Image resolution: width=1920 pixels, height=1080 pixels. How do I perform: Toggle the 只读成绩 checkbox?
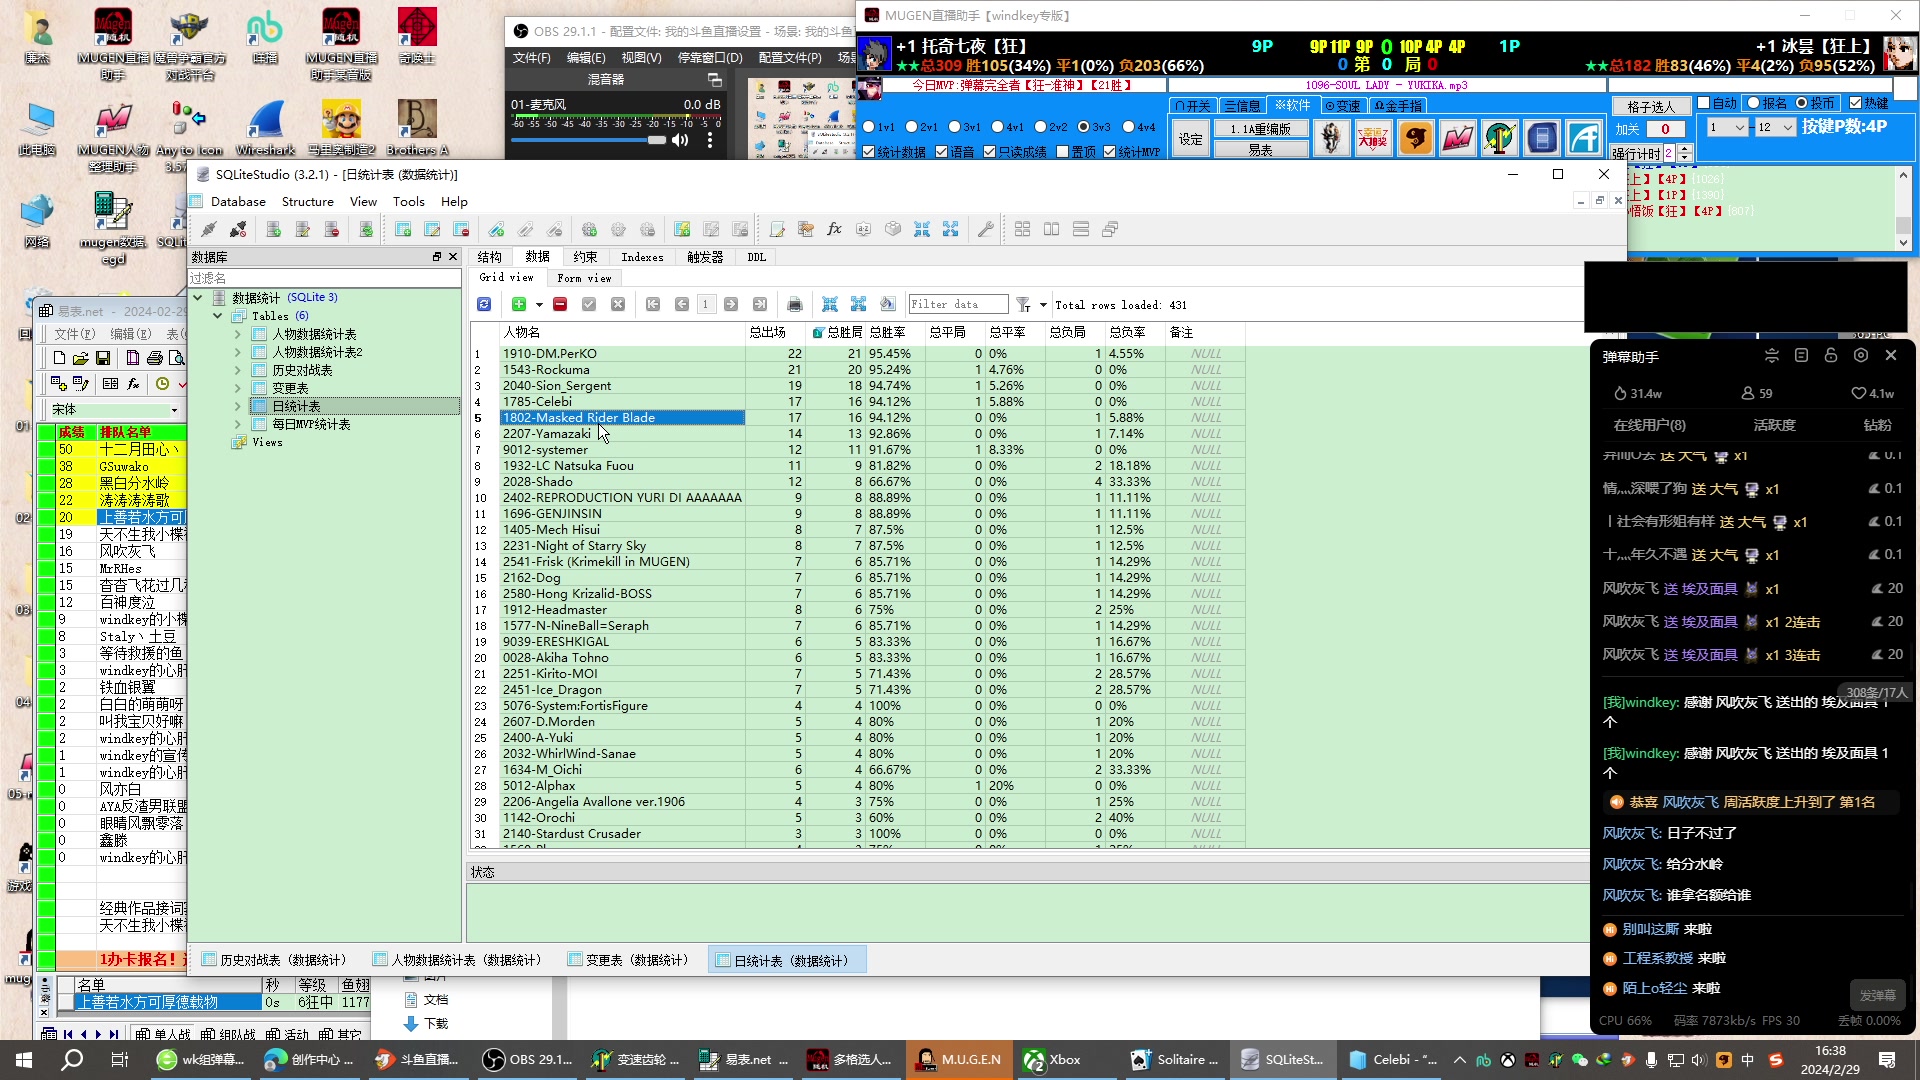point(990,152)
